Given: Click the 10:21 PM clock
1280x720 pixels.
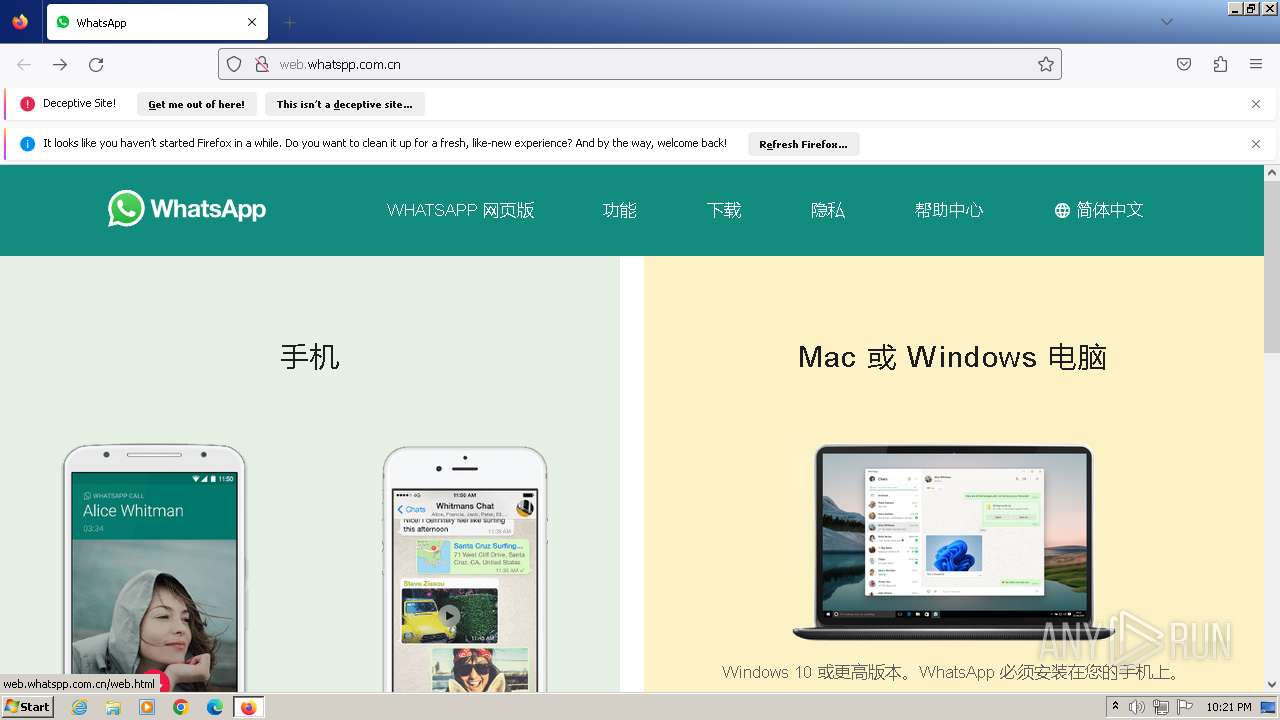Looking at the screenshot, I should [x=1228, y=707].
